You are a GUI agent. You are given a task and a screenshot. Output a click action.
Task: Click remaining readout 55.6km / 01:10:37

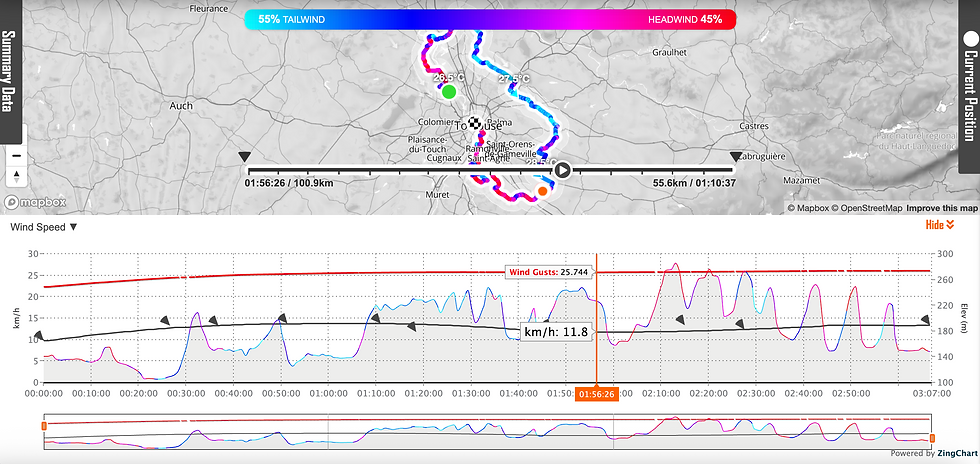click(693, 183)
